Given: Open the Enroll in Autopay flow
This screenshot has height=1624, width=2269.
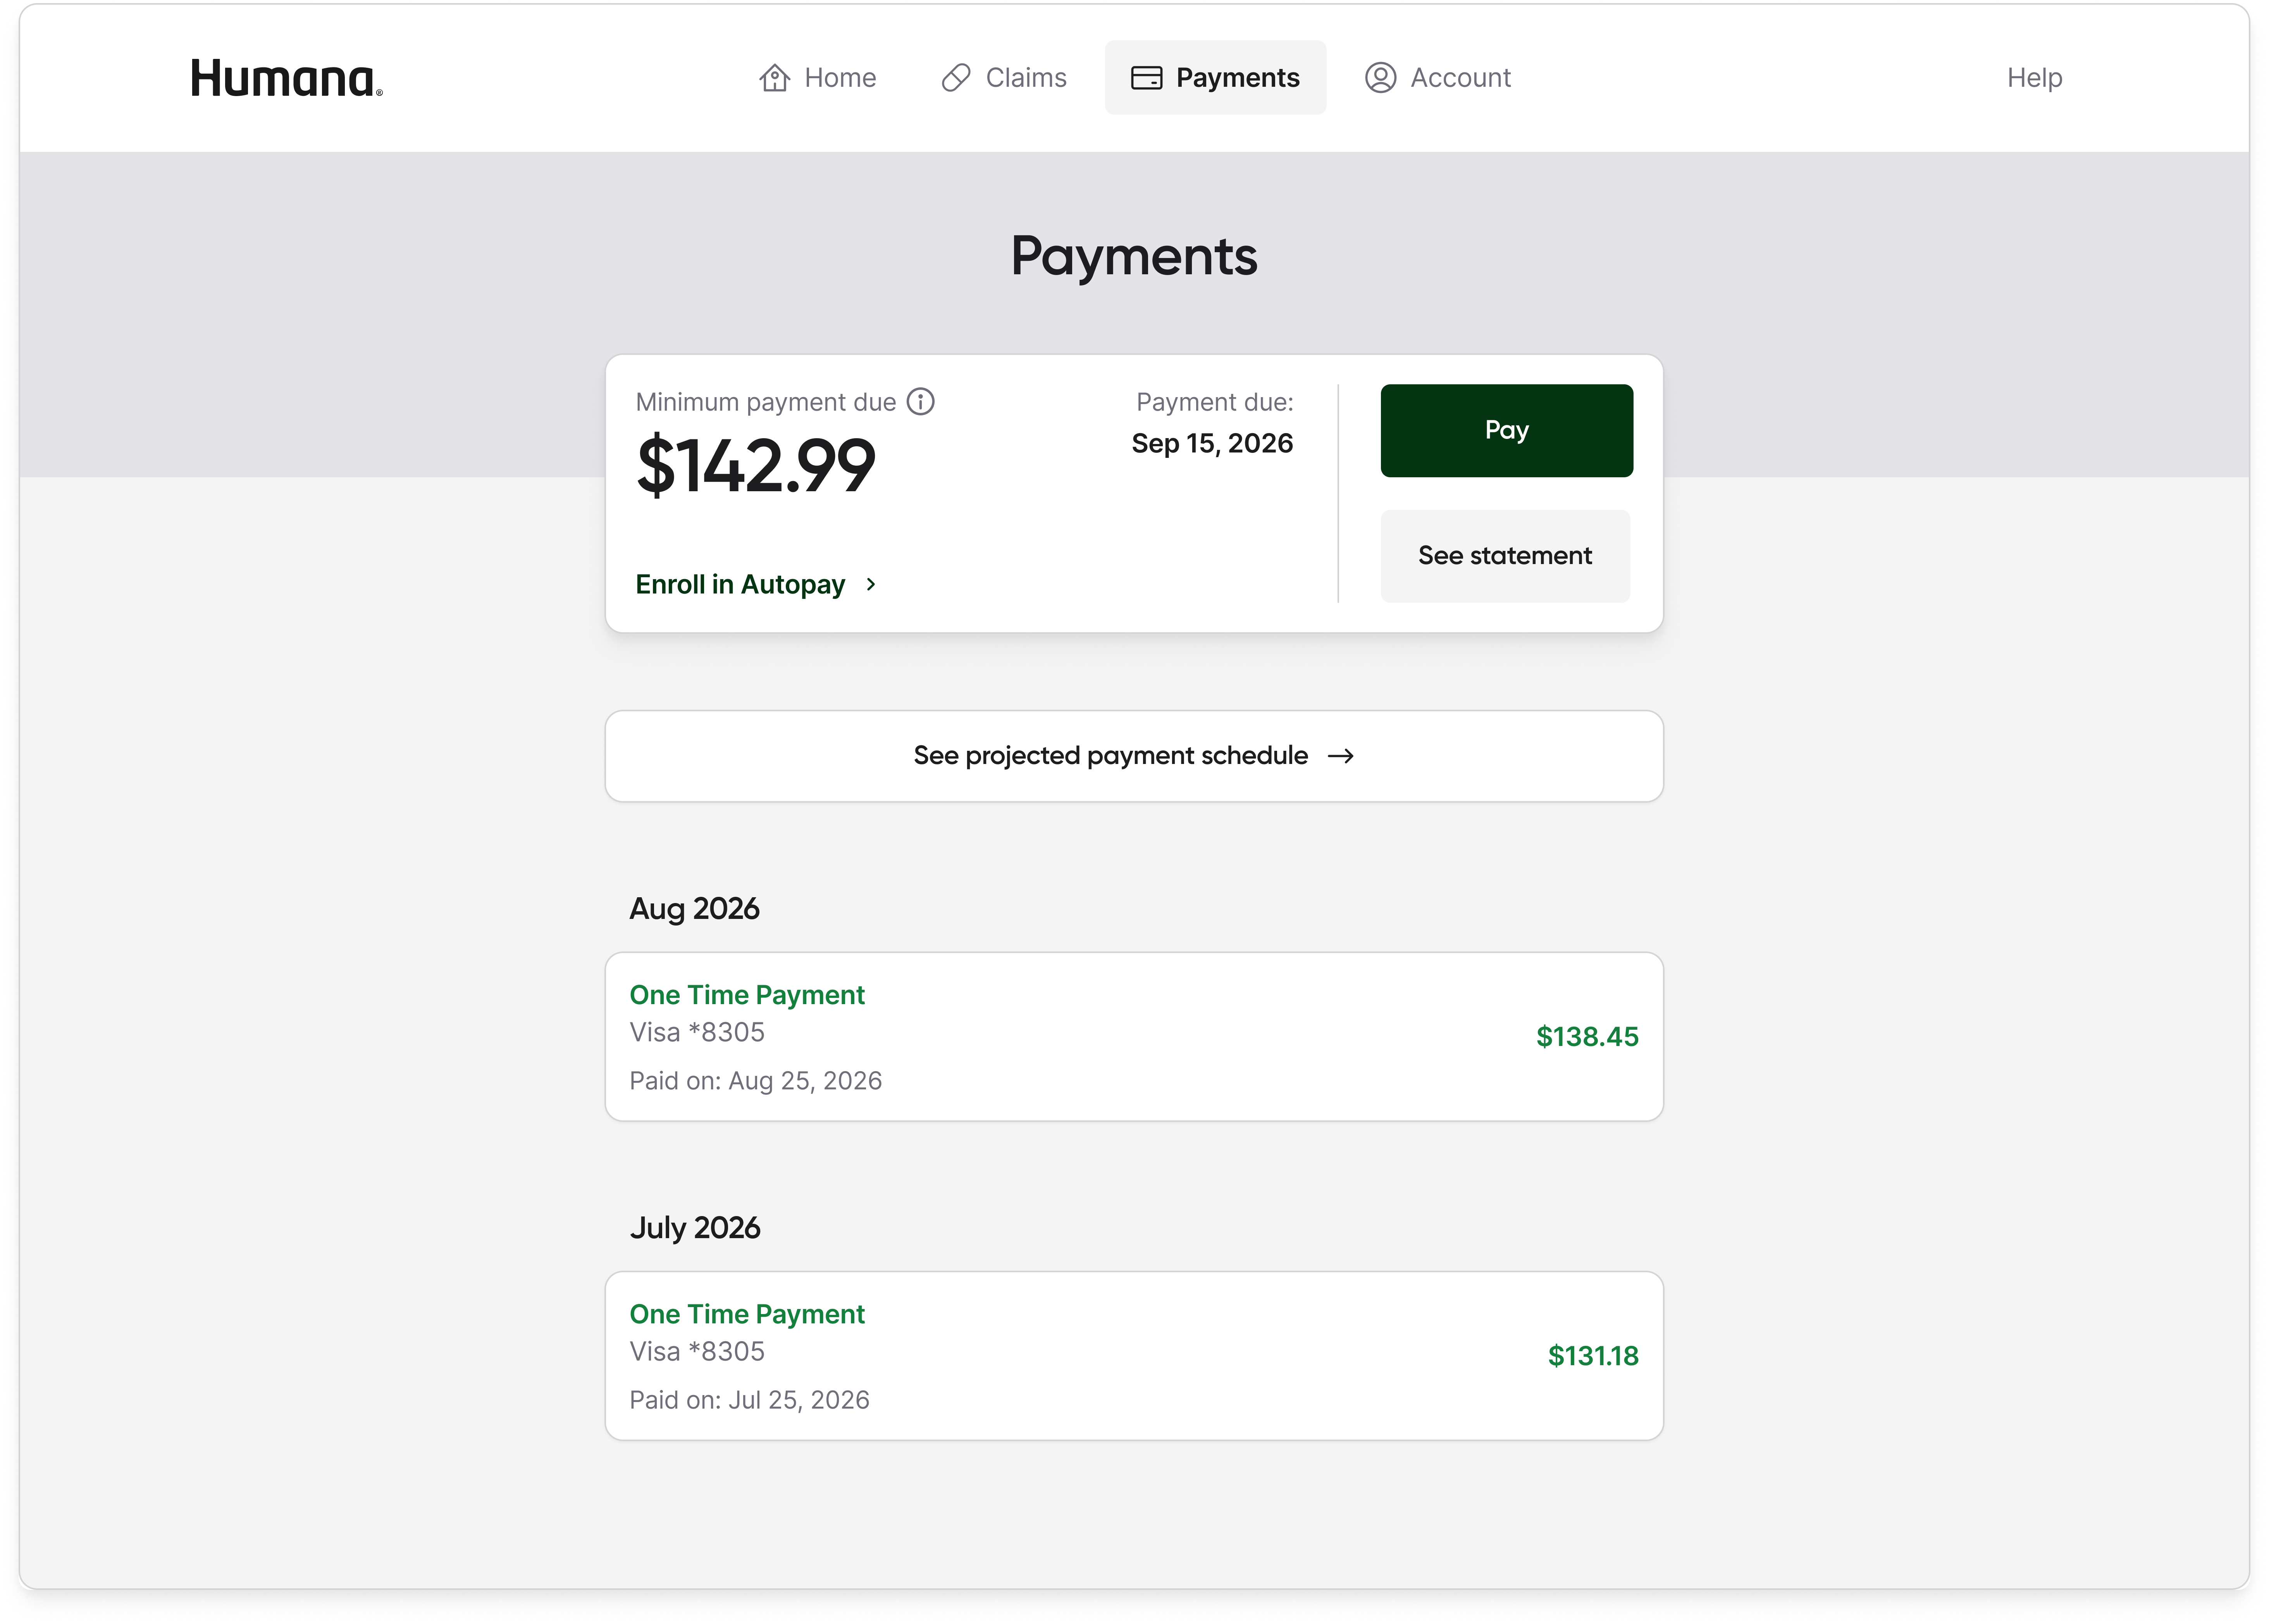Looking at the screenshot, I should [x=740, y=584].
